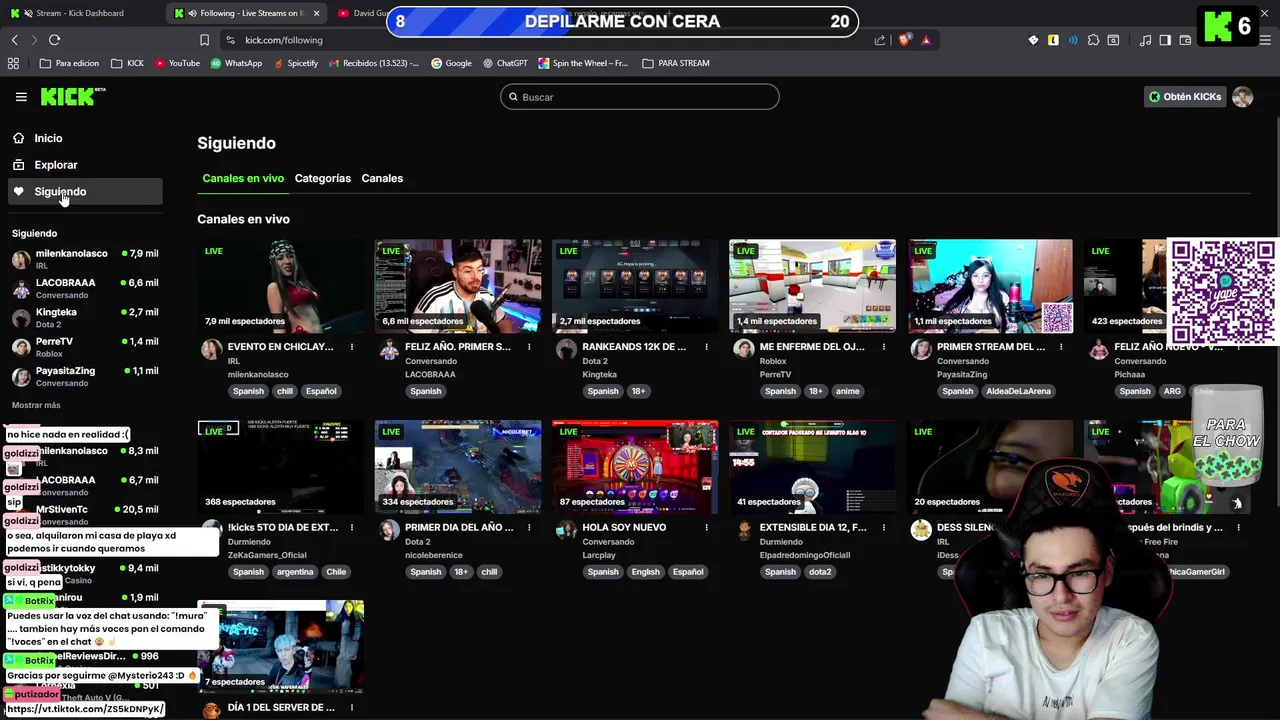Open milenkanolasco channel in Siguiendo sidebar
The height and width of the screenshot is (720, 1280).
pyautogui.click(x=85, y=259)
